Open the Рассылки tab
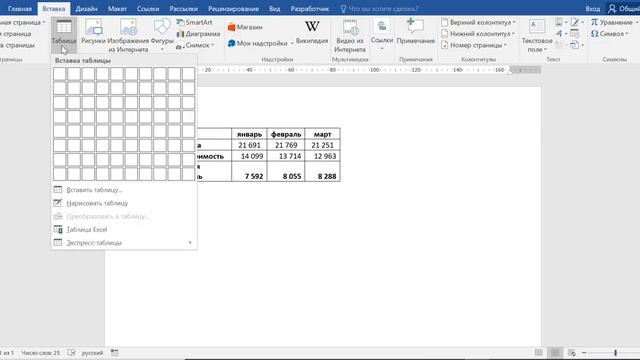640x360 pixels. pyautogui.click(x=184, y=9)
